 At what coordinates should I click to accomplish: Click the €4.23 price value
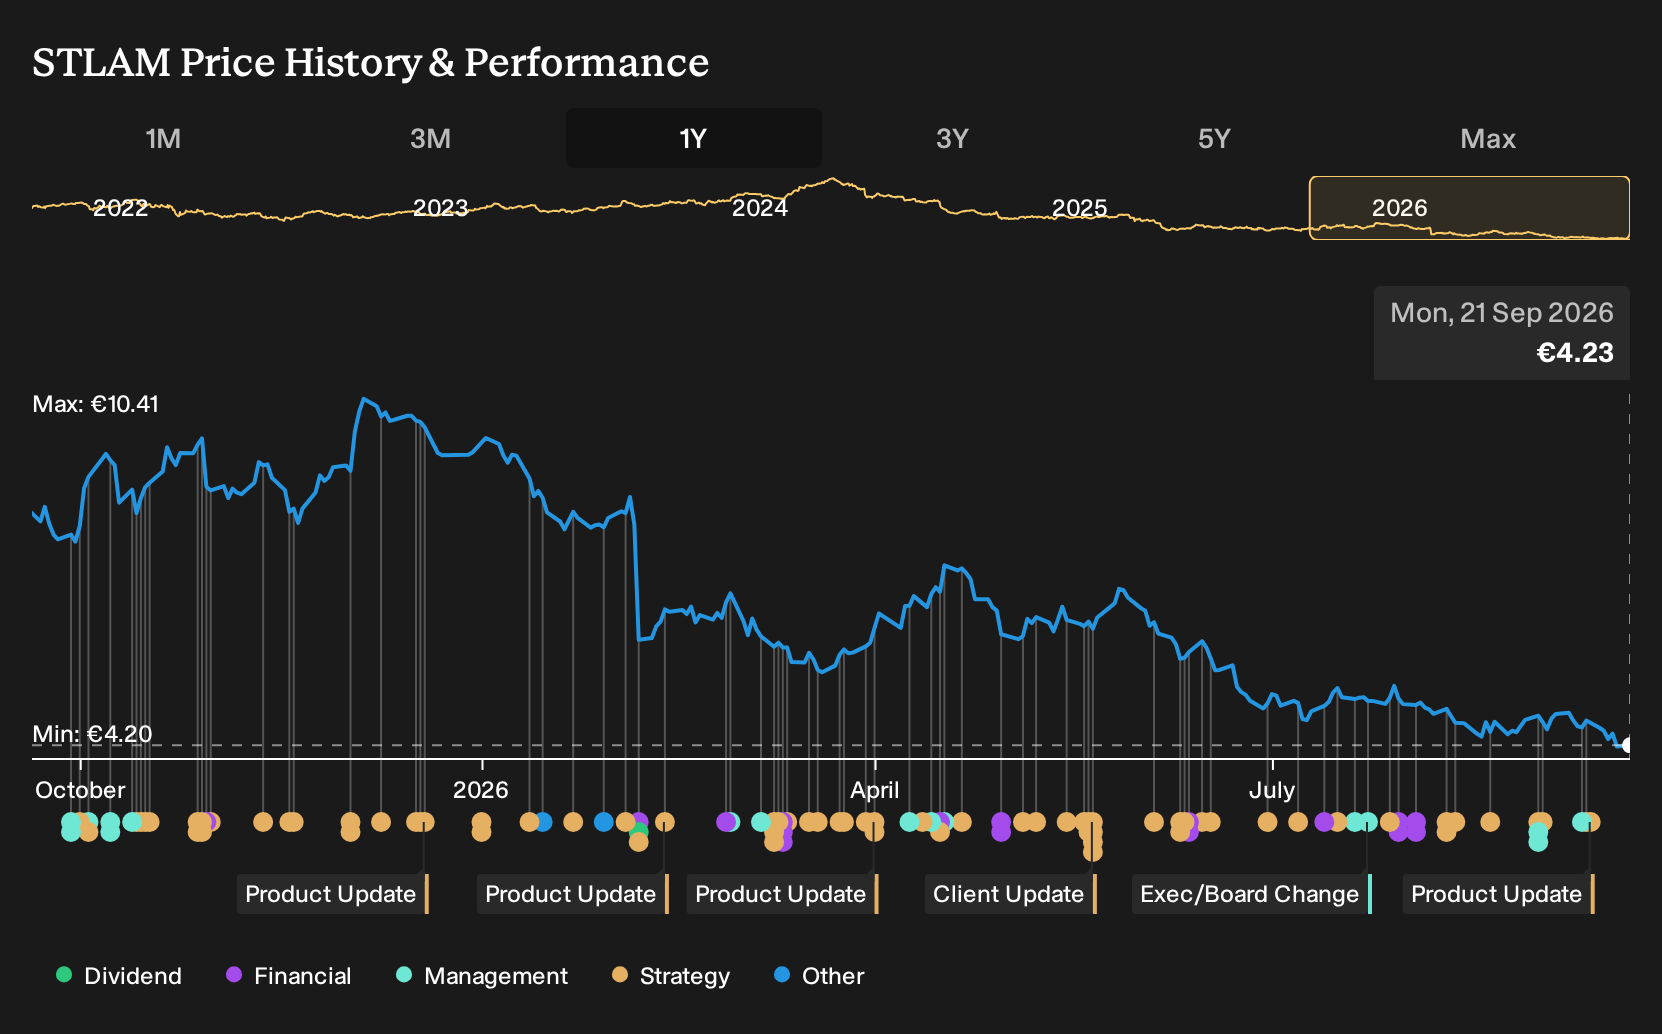(1575, 353)
